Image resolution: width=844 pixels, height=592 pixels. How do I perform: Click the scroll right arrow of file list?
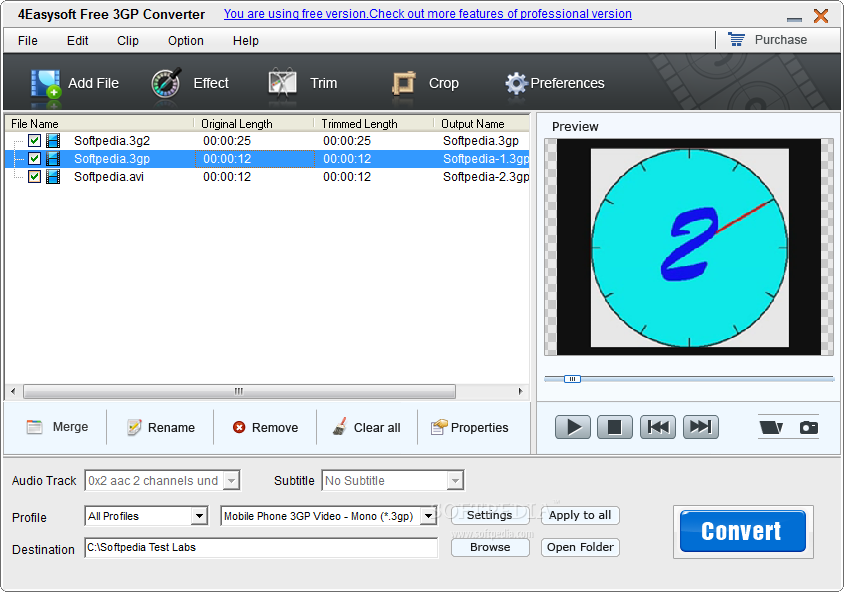pyautogui.click(x=521, y=391)
